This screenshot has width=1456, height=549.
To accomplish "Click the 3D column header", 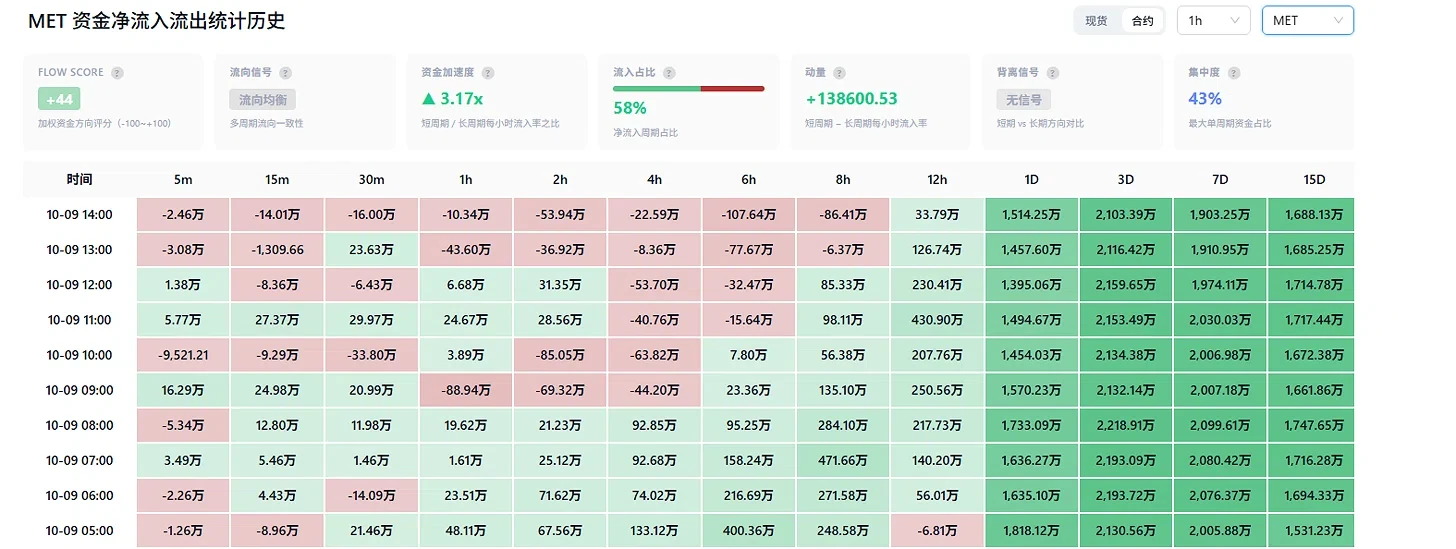I will point(1126,180).
